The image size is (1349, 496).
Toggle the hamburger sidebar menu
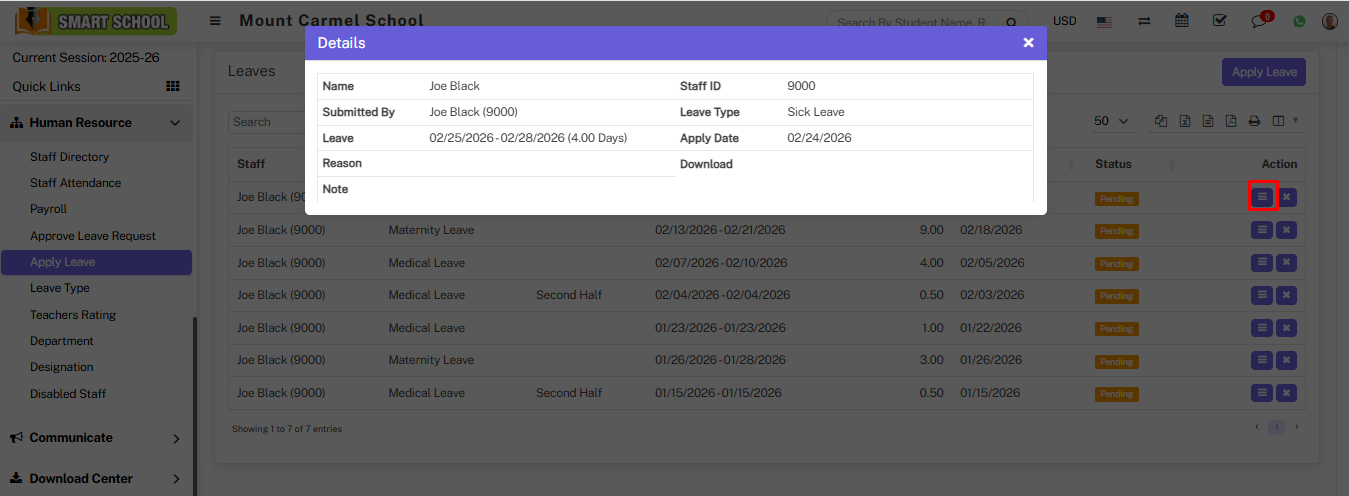215,21
